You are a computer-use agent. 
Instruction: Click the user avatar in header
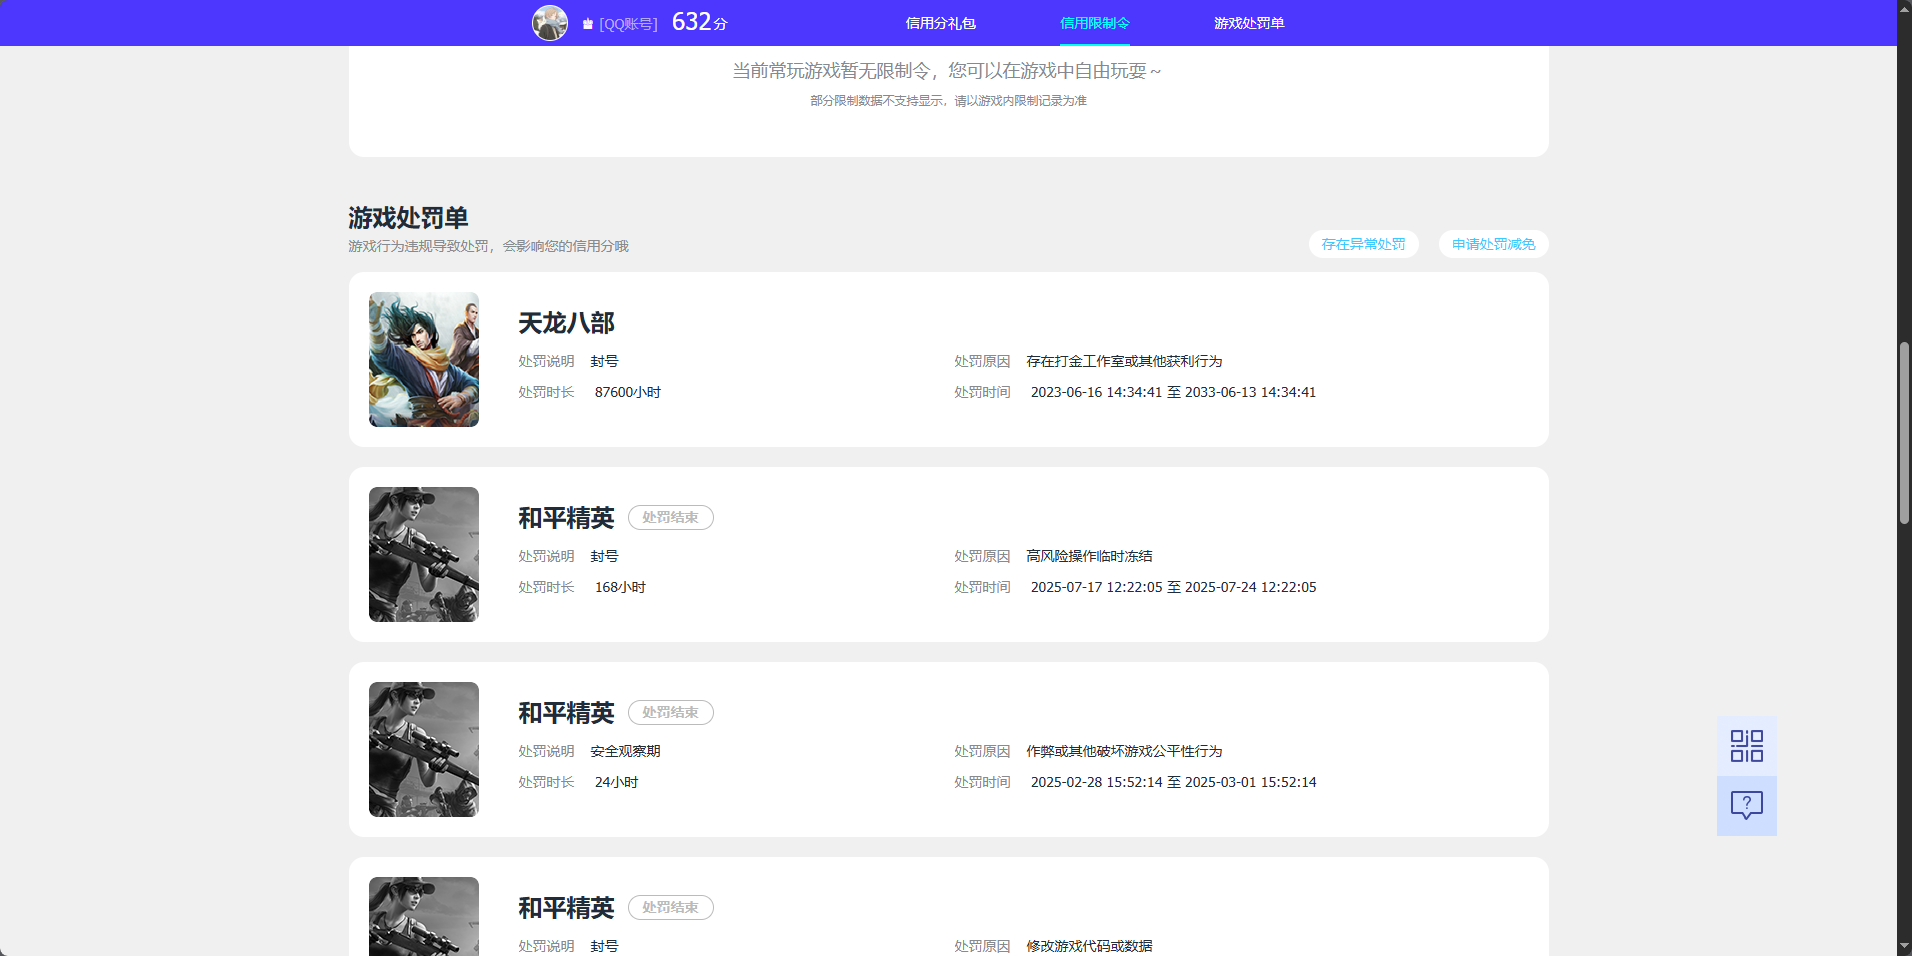click(549, 23)
